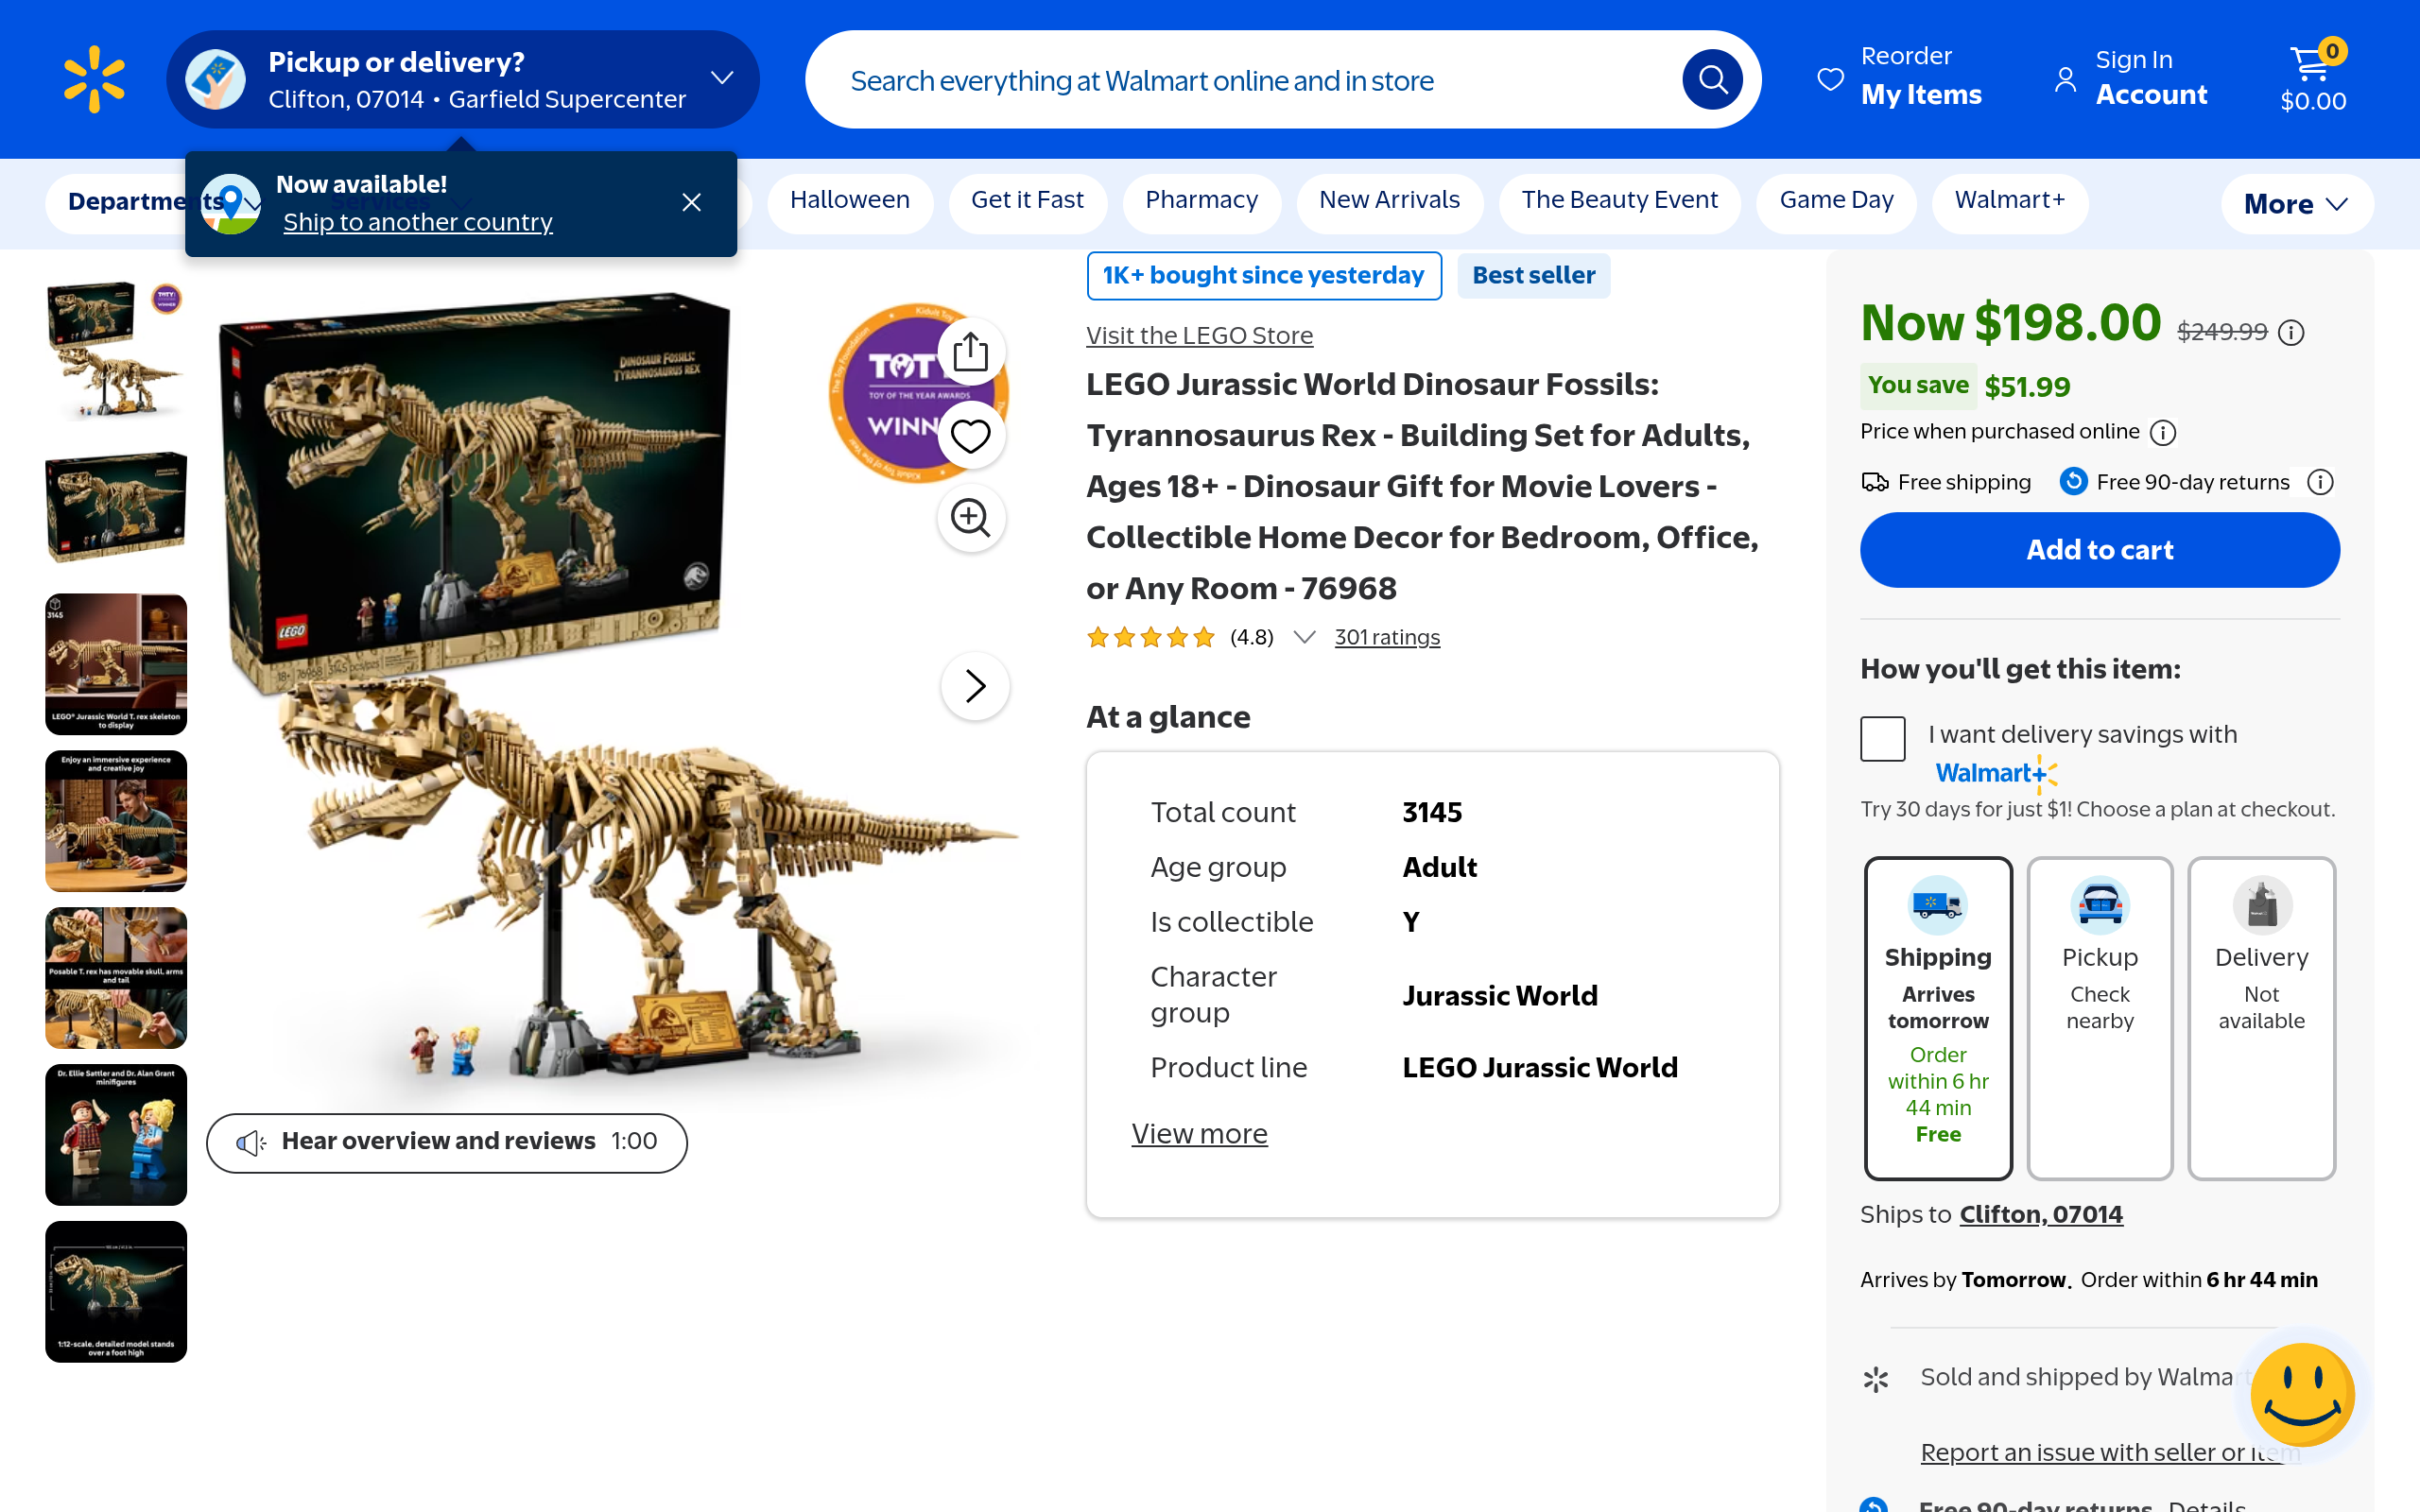Open the Game Day category
The image size is (2420, 1512).
(x=1837, y=203)
